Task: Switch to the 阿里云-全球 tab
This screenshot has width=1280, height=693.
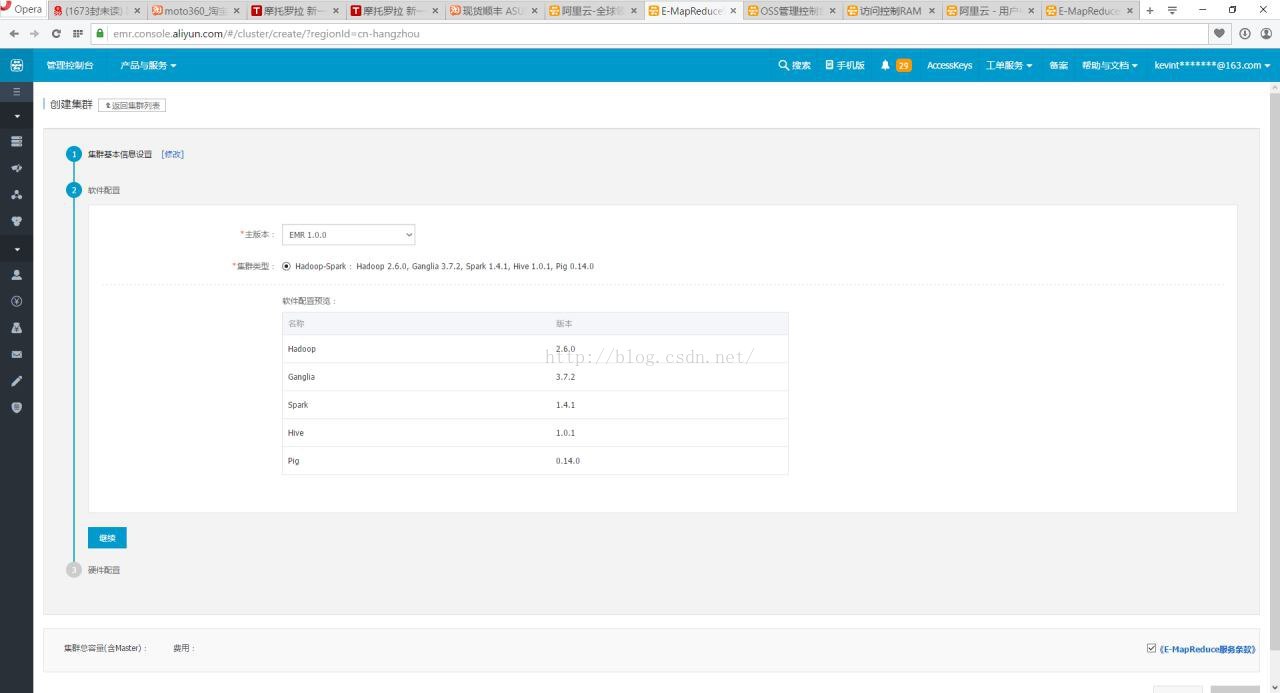Action: [594, 10]
